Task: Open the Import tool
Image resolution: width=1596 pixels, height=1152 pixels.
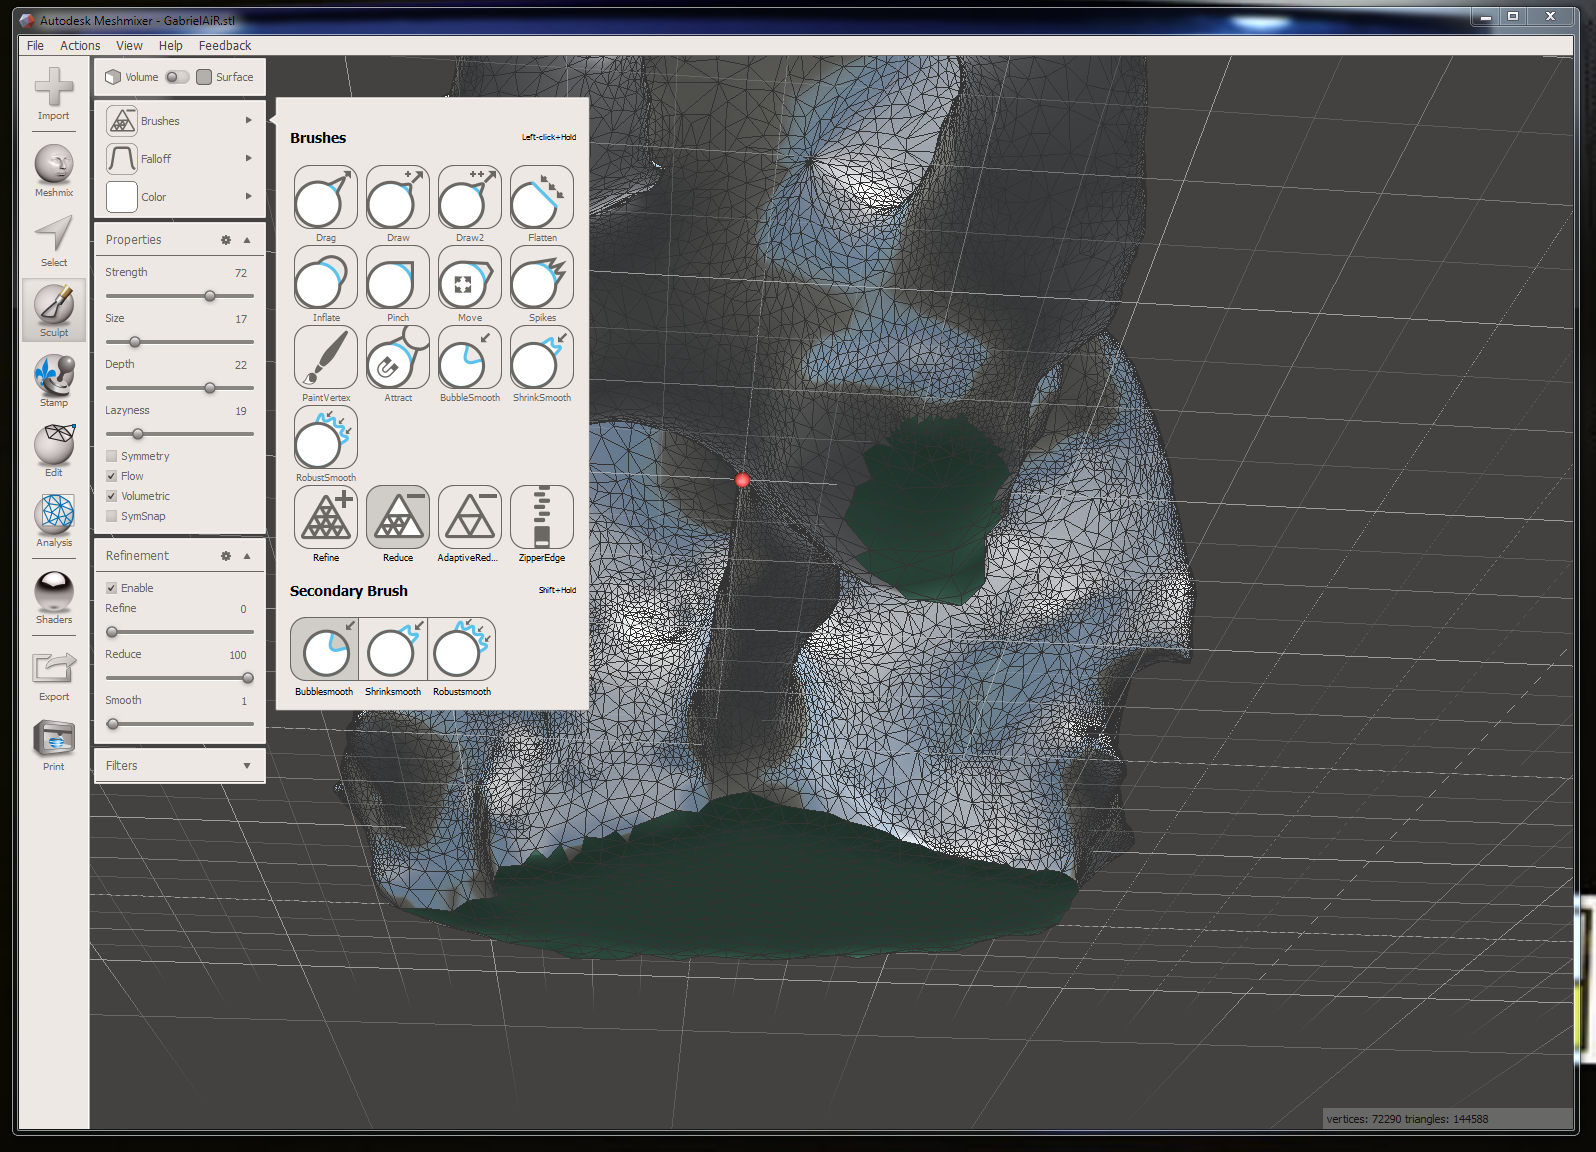Action: tap(54, 94)
